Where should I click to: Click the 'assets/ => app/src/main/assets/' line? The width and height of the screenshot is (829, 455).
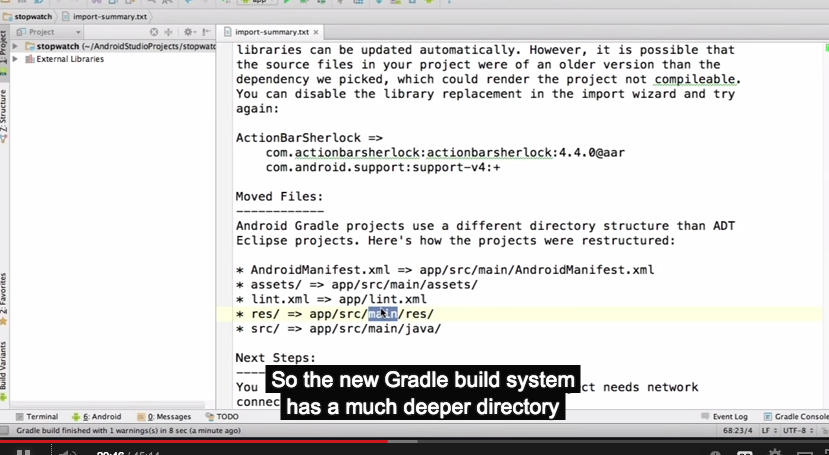pyautogui.click(x=357, y=285)
